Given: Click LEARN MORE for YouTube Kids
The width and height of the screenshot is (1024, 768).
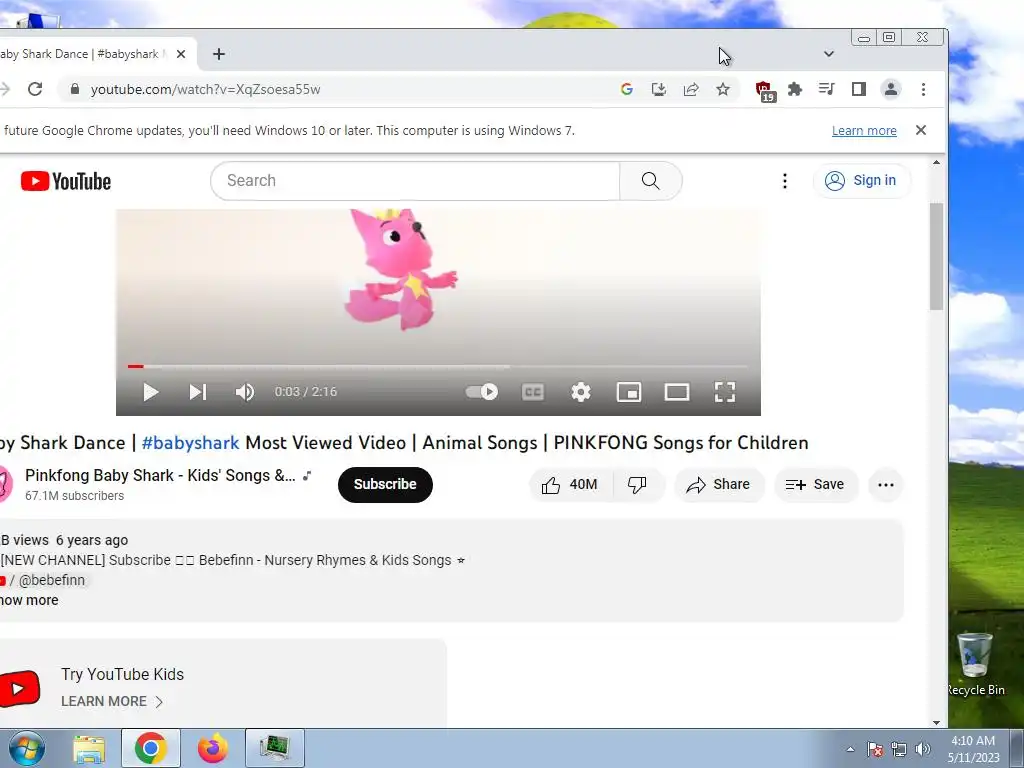Looking at the screenshot, I should point(112,701).
